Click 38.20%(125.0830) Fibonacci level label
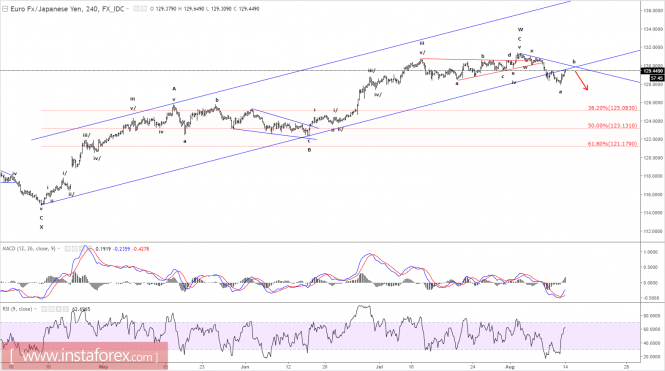 click(x=612, y=108)
